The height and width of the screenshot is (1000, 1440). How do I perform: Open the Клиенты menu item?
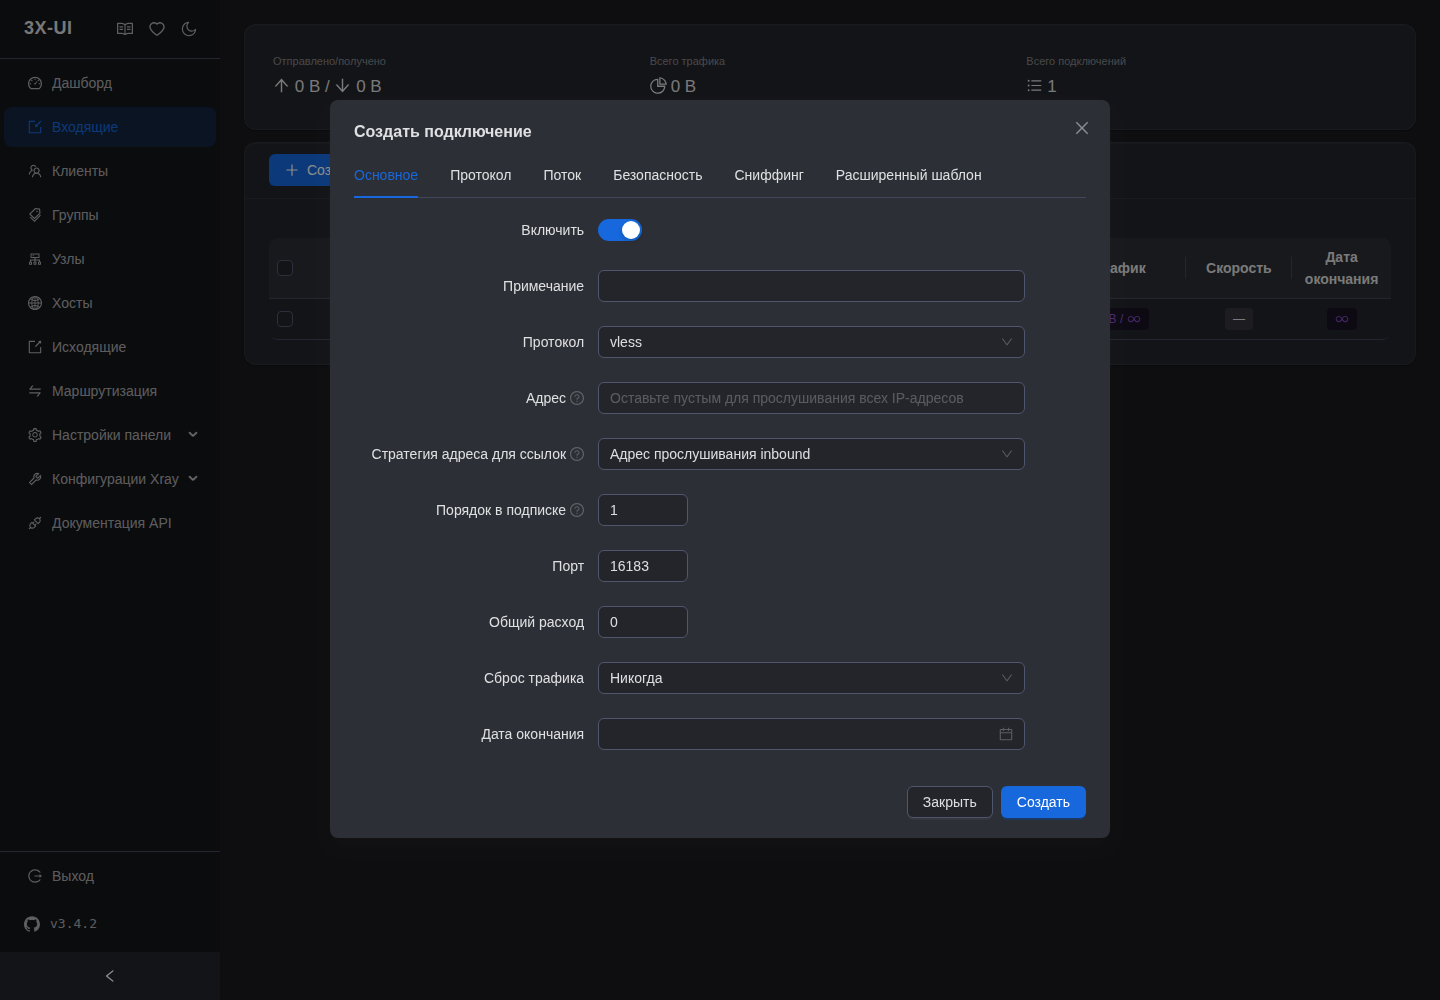(x=110, y=171)
